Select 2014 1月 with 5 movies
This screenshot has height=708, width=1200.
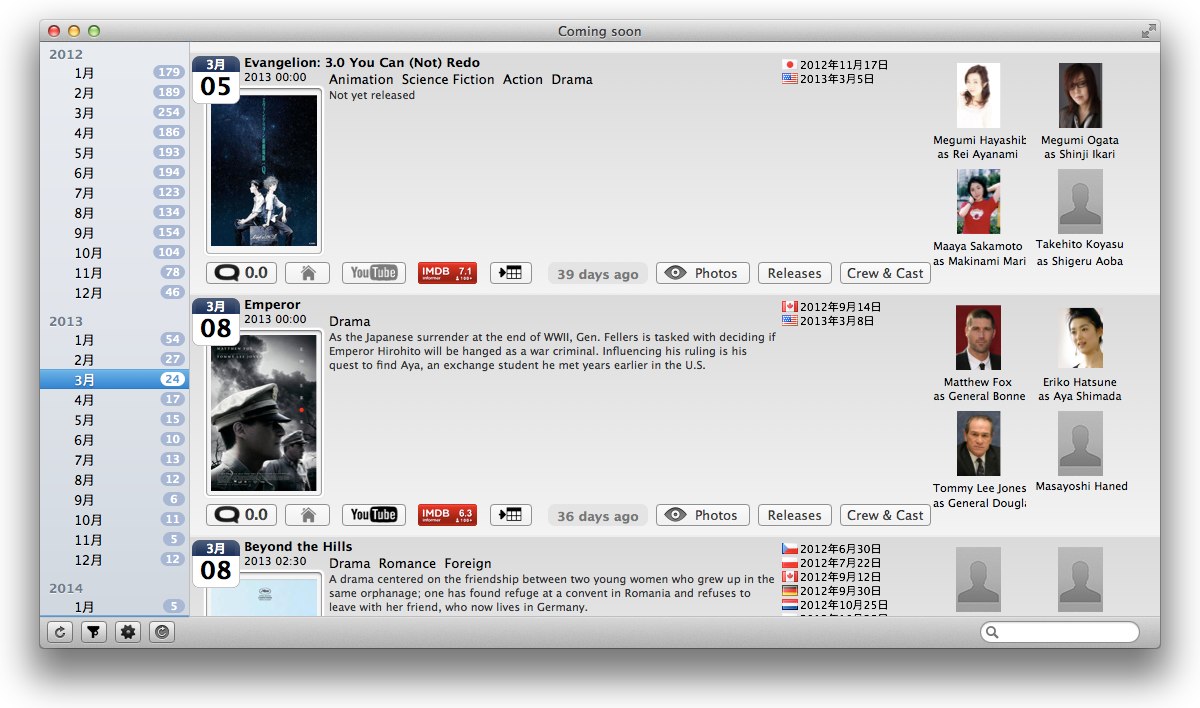(114, 607)
